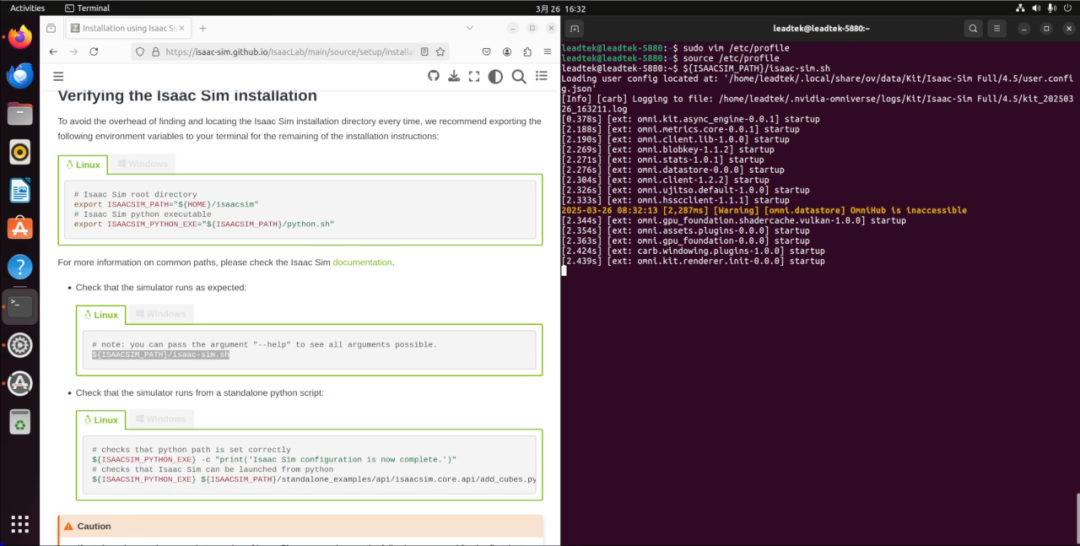Toggle reader view in address bar
1080x546 pixels.
pyautogui.click(x=425, y=52)
